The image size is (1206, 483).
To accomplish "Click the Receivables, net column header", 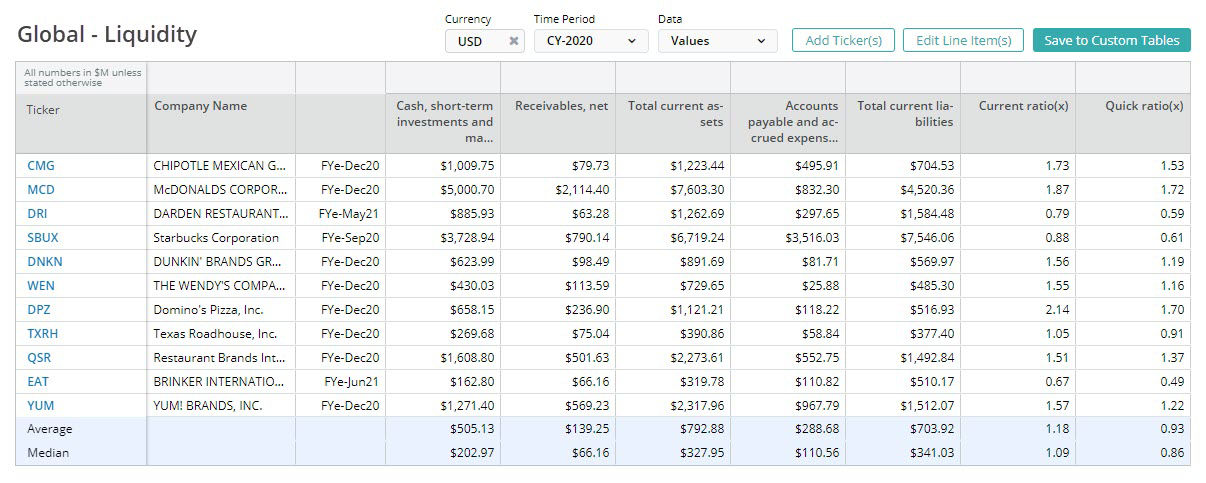I will (x=558, y=122).
